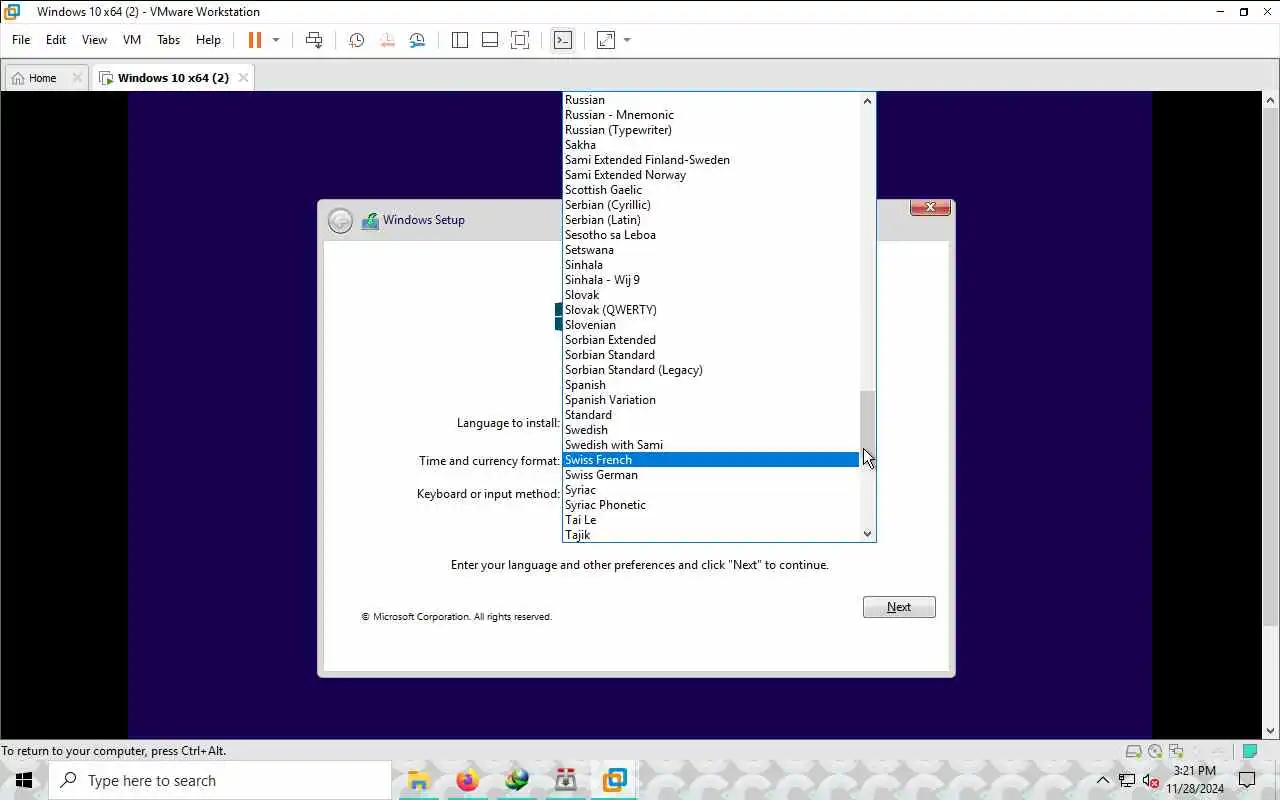
Task: Select the highlighted Swiss French entry
Action: coord(710,460)
